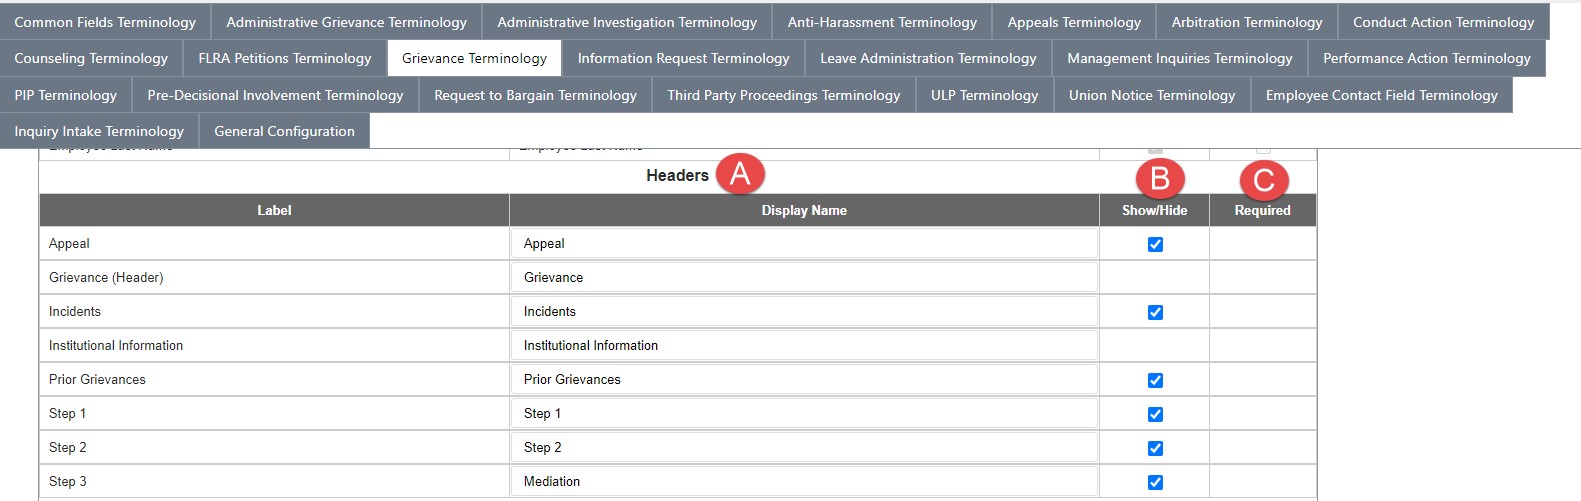Click the red C annotation marker

(1264, 180)
